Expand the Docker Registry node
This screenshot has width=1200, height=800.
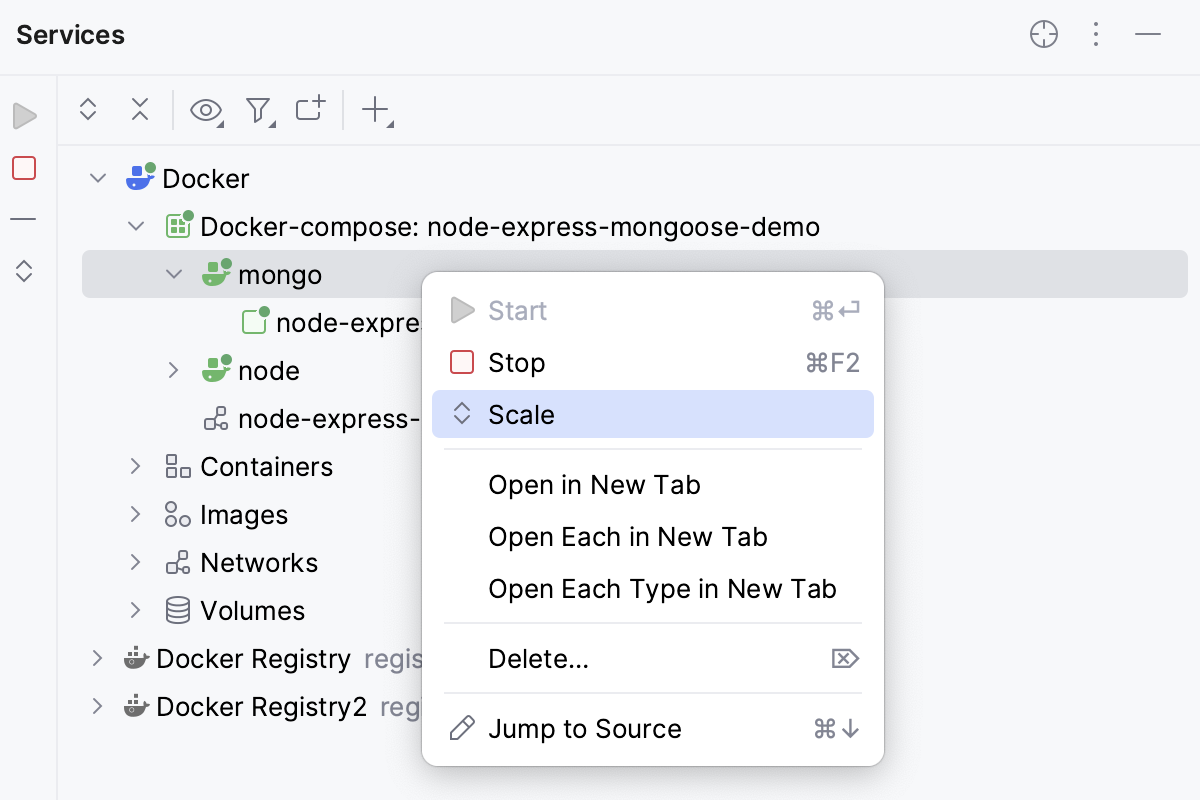point(97,659)
